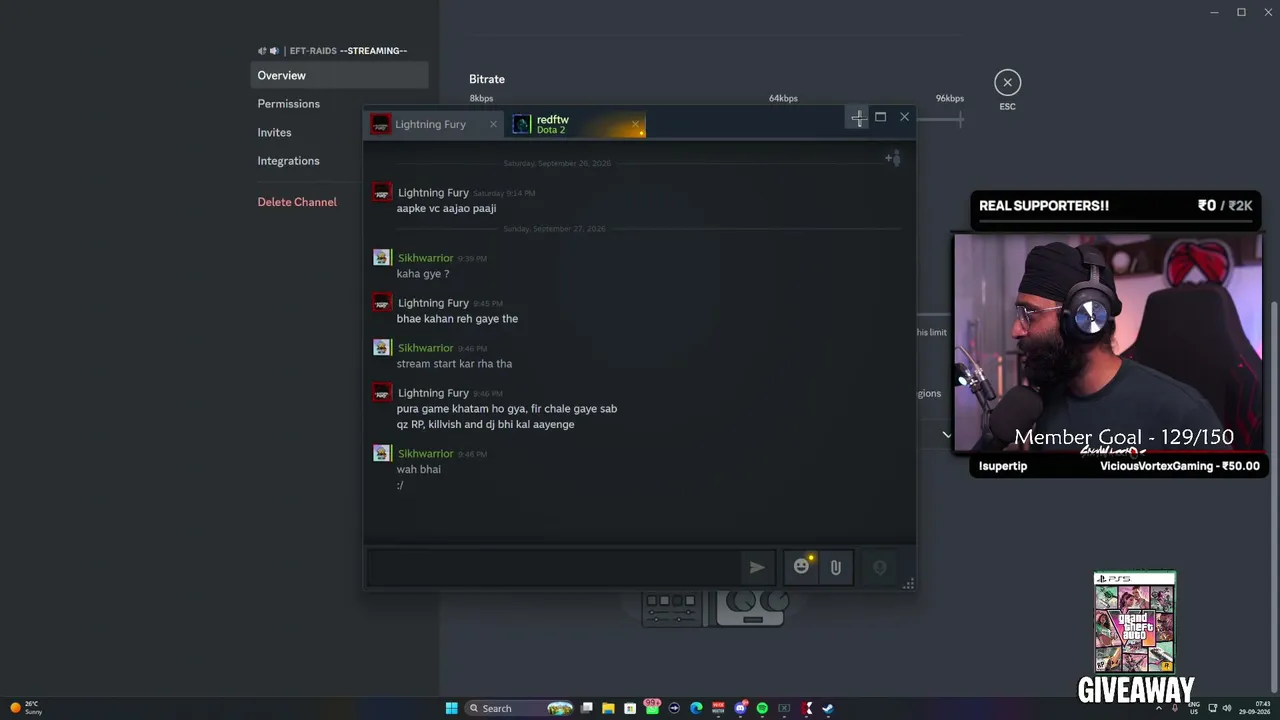Image resolution: width=1280 pixels, height=720 pixels.
Task: Click Lightning Fury name above 'aapke vc aajao paaji'
Action: [x=433, y=192]
